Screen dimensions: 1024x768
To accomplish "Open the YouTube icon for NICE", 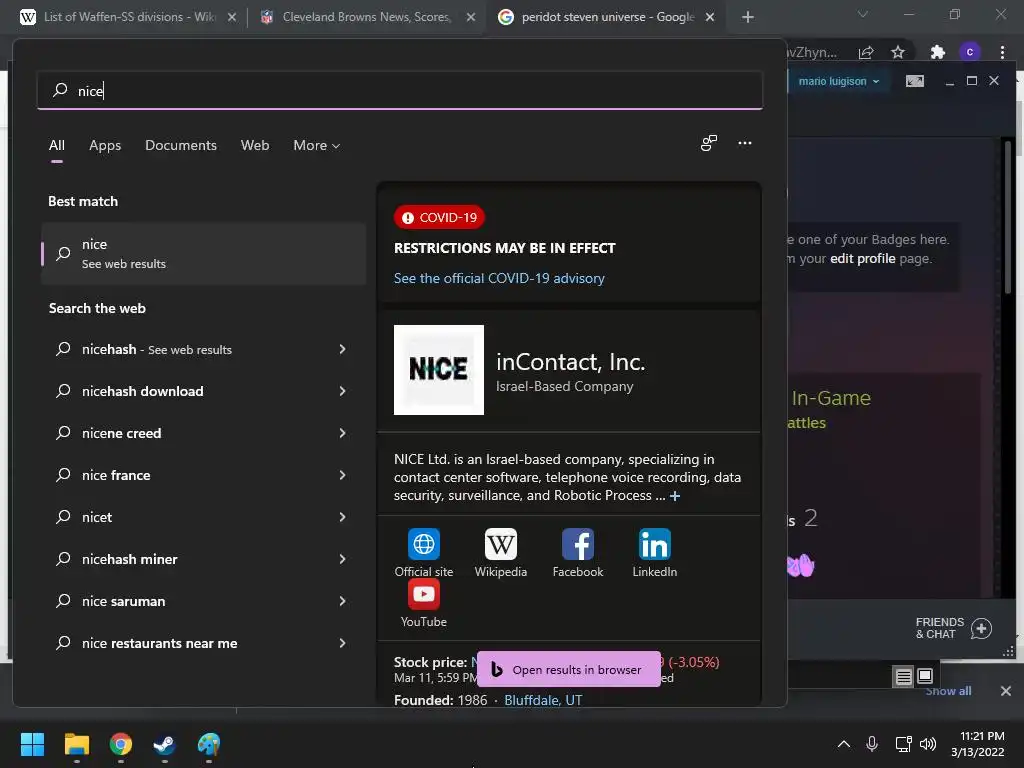I will pos(424,594).
